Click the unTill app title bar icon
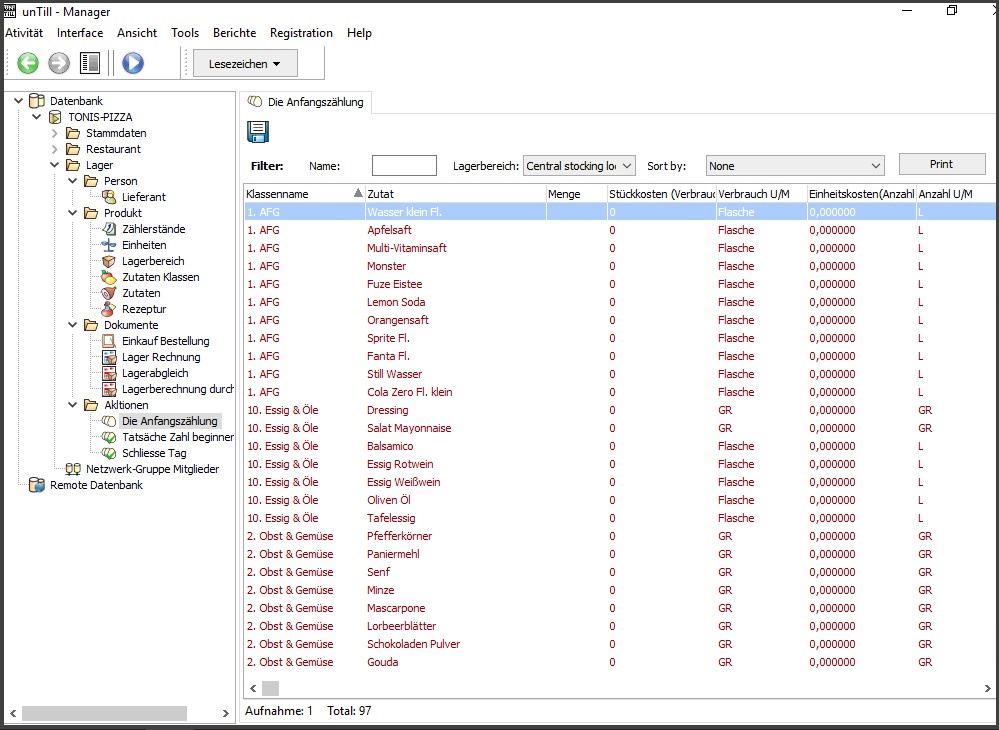The height and width of the screenshot is (730, 999). [x=10, y=10]
